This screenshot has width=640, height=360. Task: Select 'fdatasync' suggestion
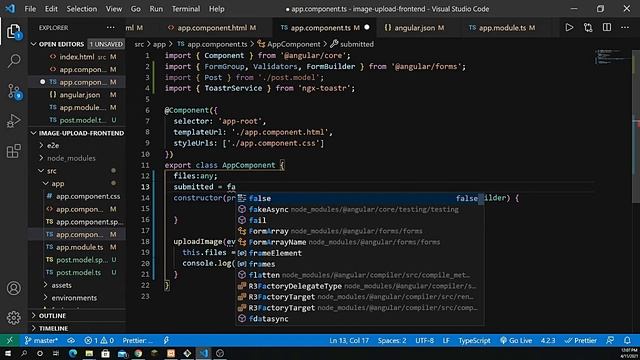coord(360,319)
